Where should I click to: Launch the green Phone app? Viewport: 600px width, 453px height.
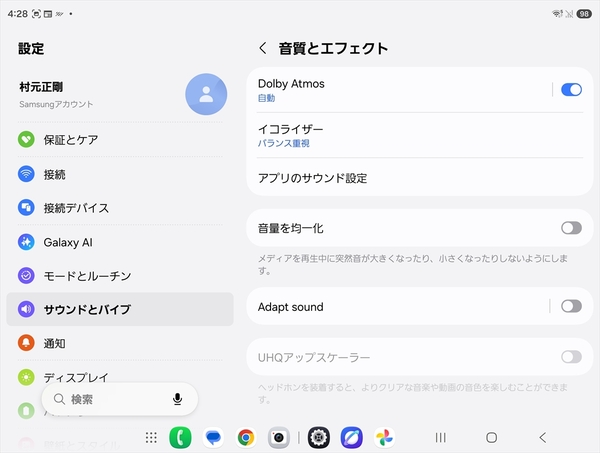coord(180,437)
